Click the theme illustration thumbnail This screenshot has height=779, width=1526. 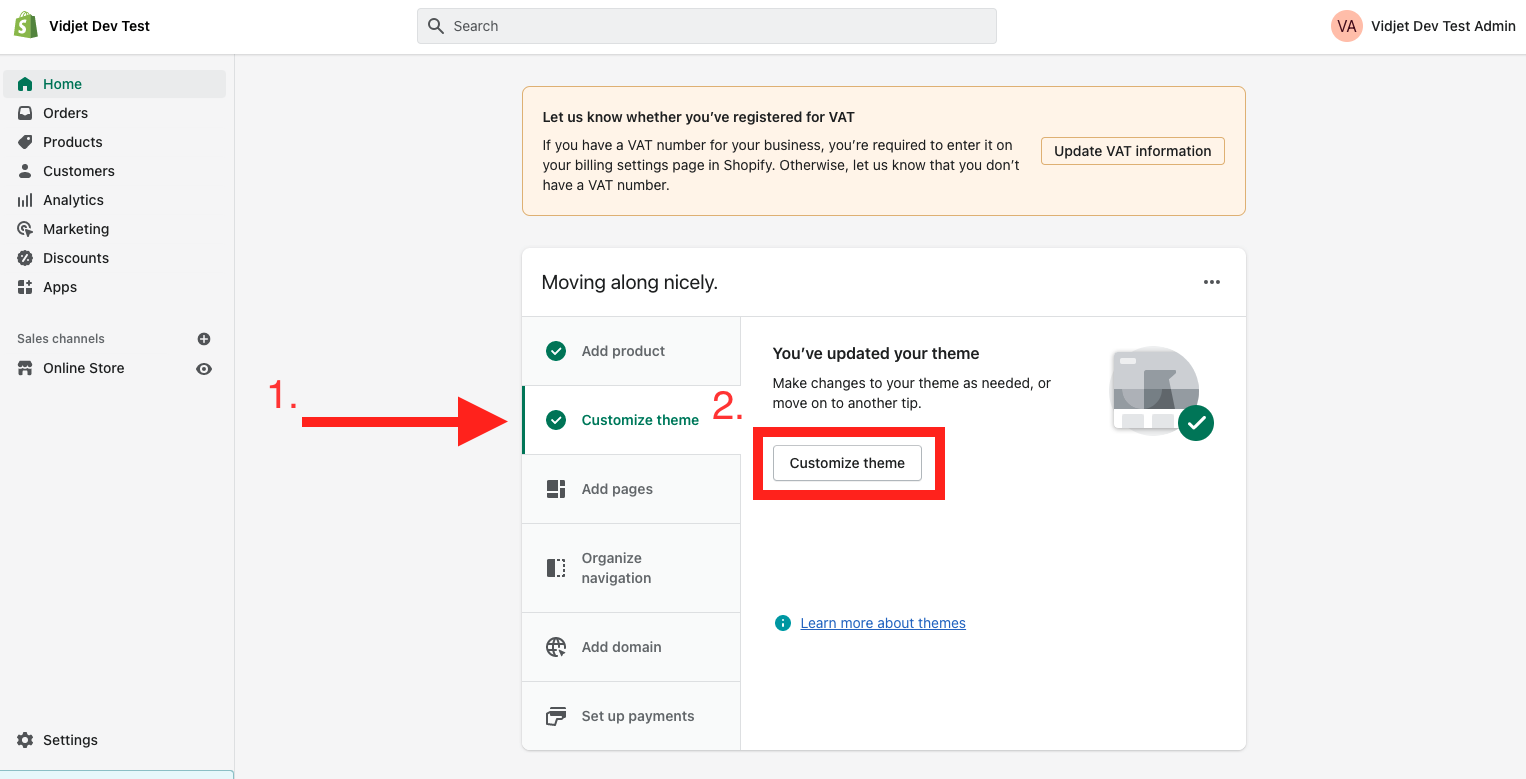pyautogui.click(x=1162, y=393)
